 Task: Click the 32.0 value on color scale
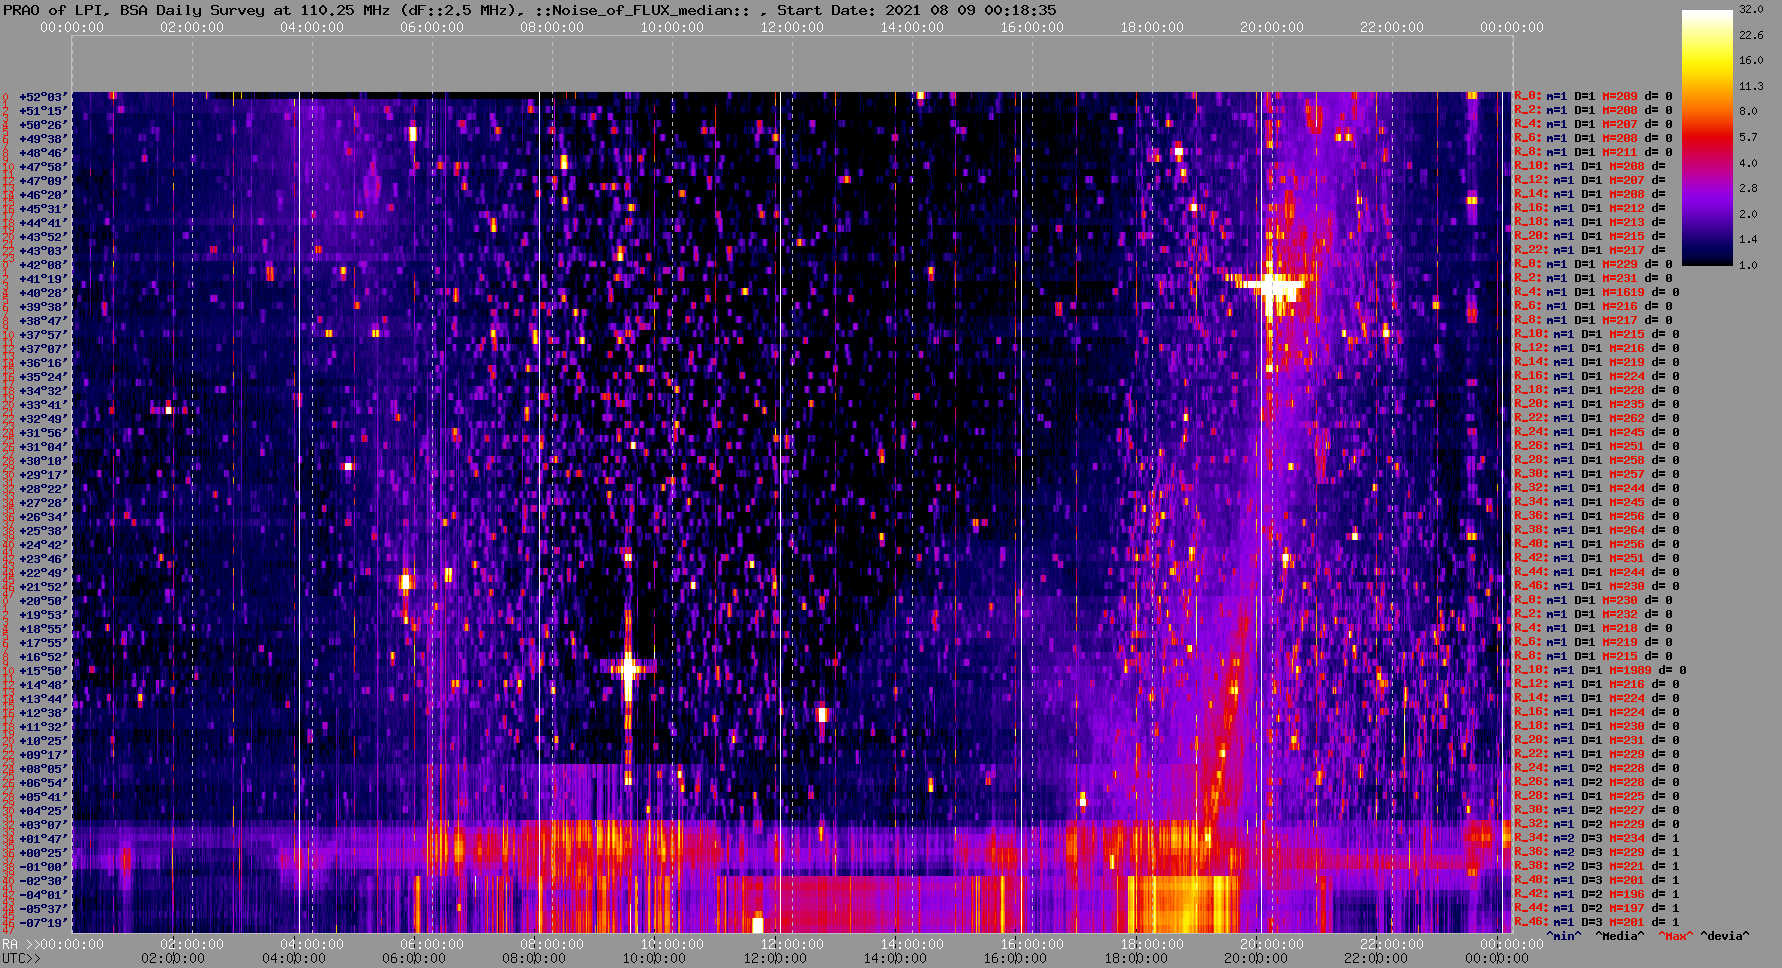(1751, 9)
